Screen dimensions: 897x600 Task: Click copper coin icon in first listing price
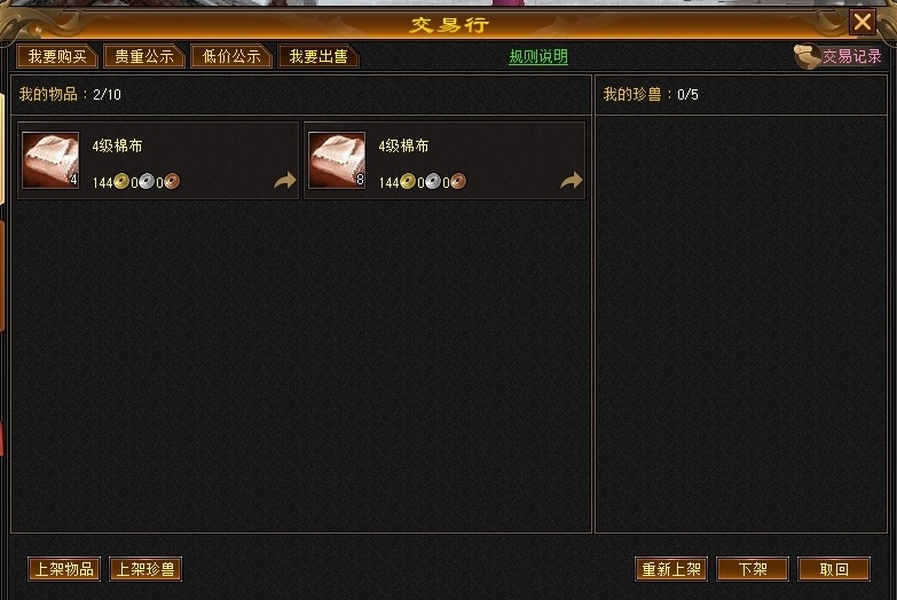[172, 181]
